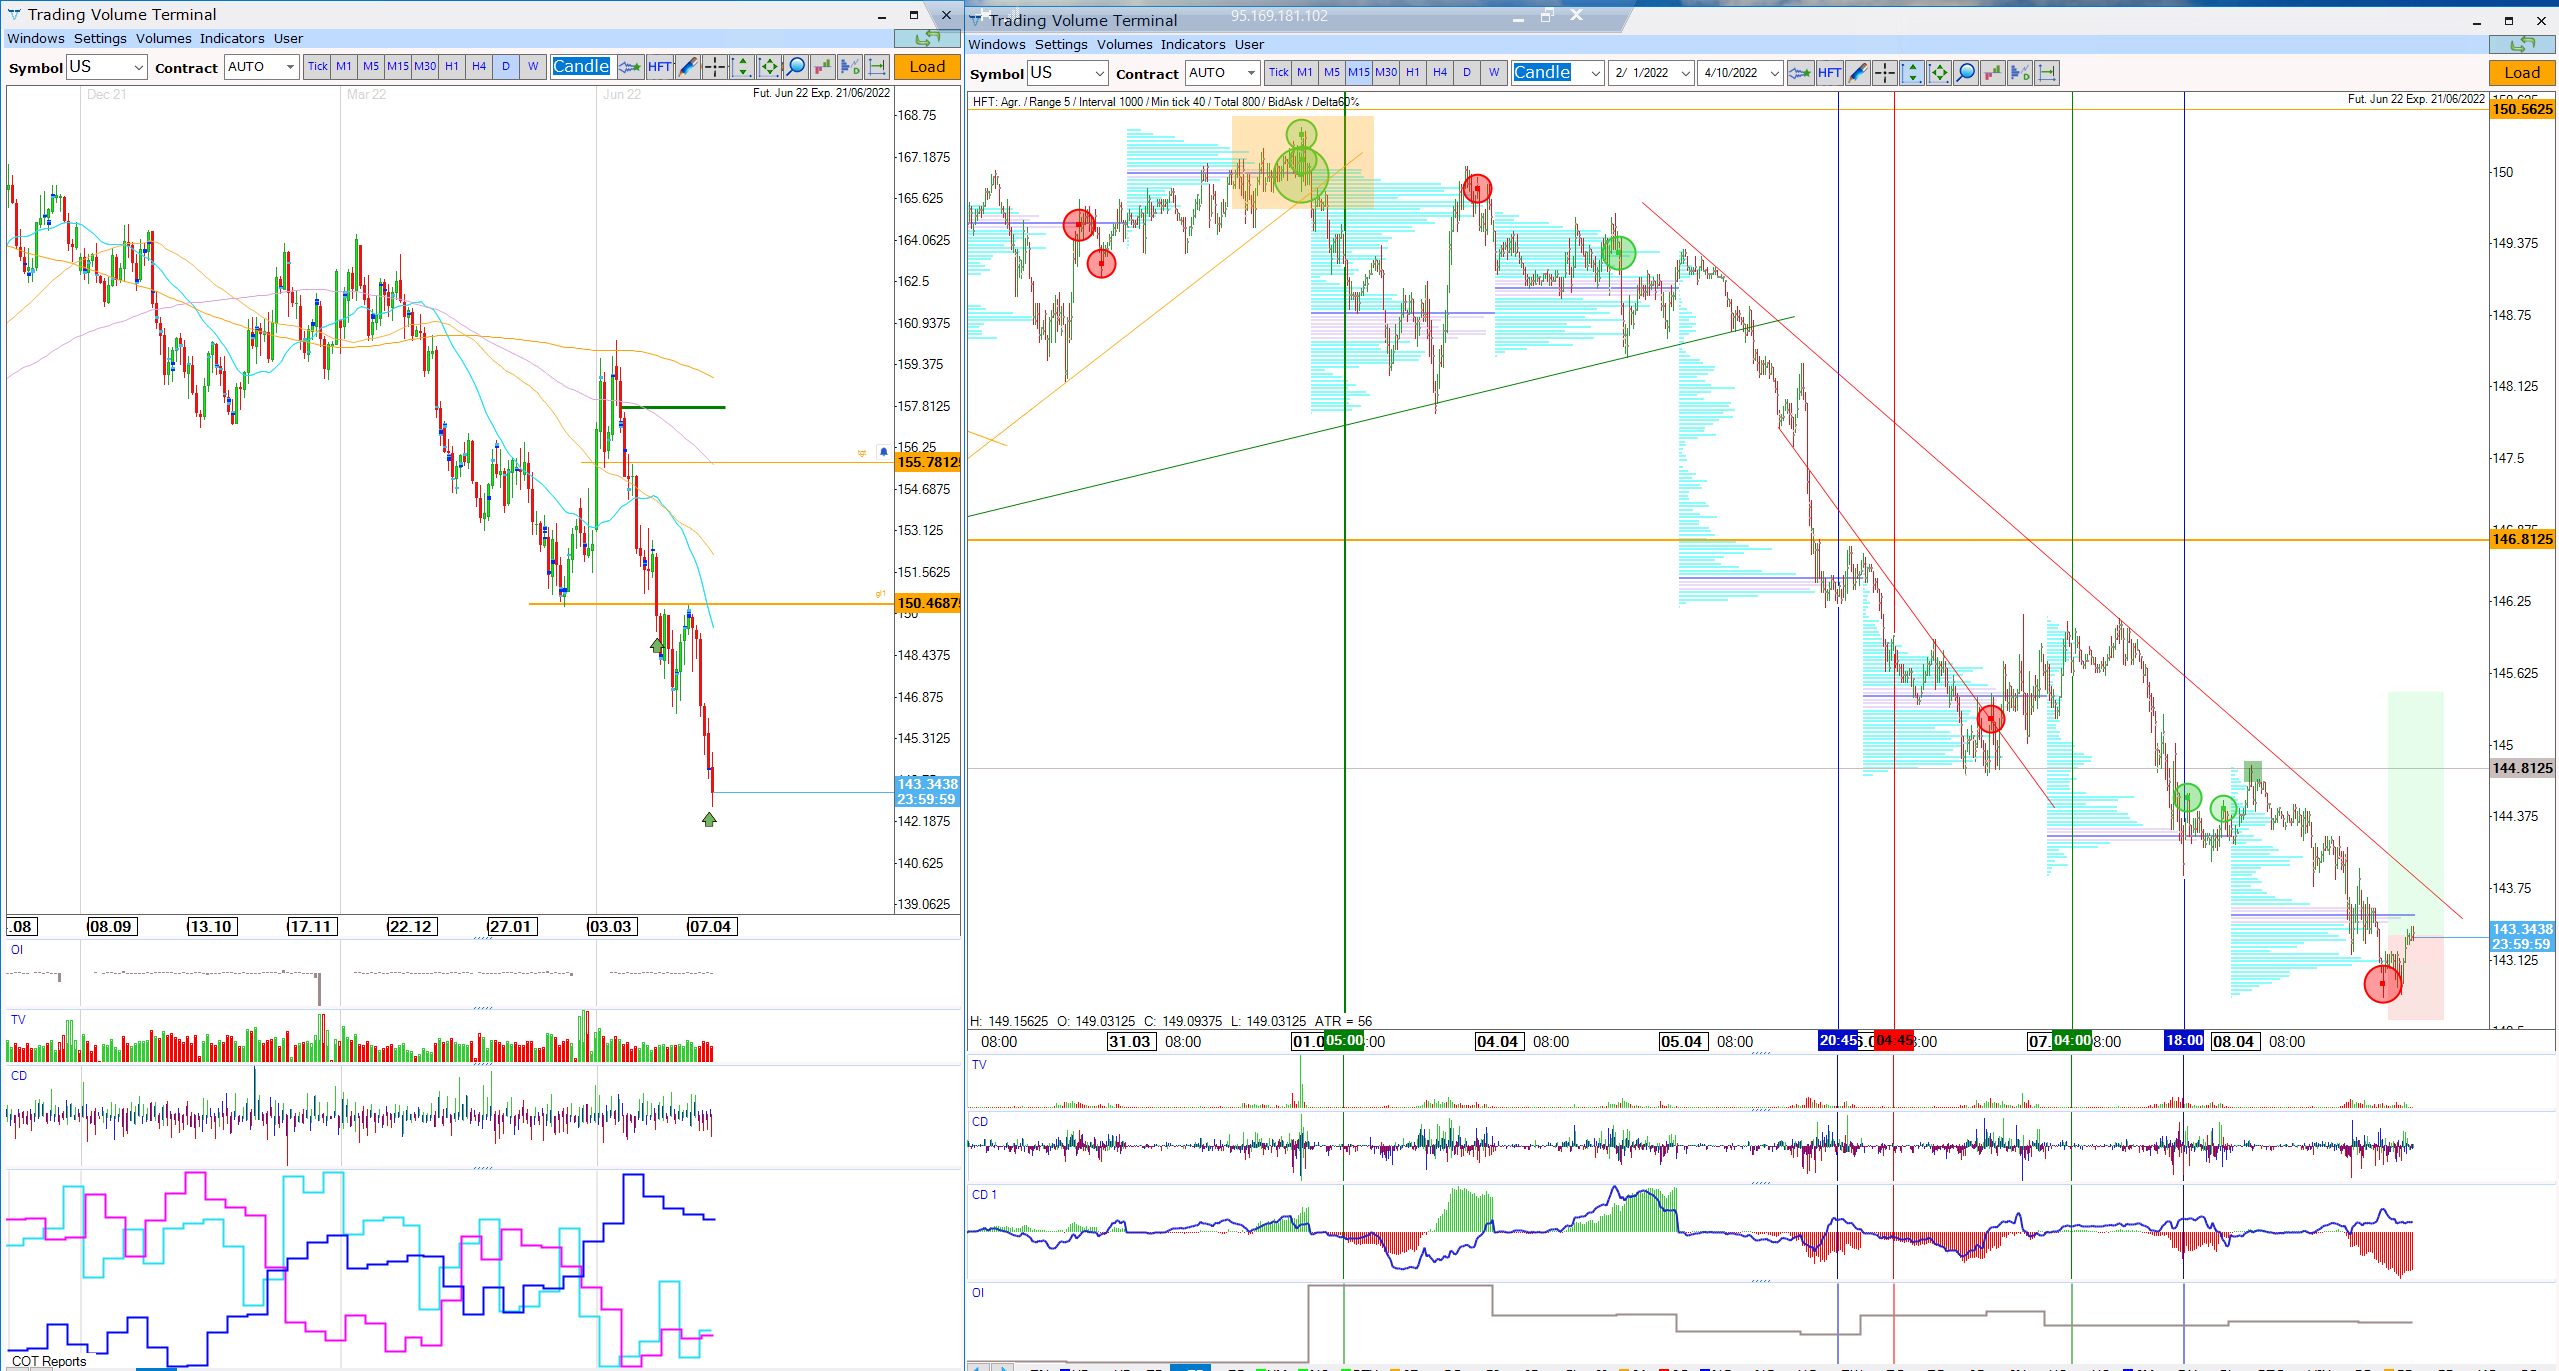The image size is (2559, 1371).
Task: Switch right chart to H4 timeframe
Action: (x=1440, y=73)
